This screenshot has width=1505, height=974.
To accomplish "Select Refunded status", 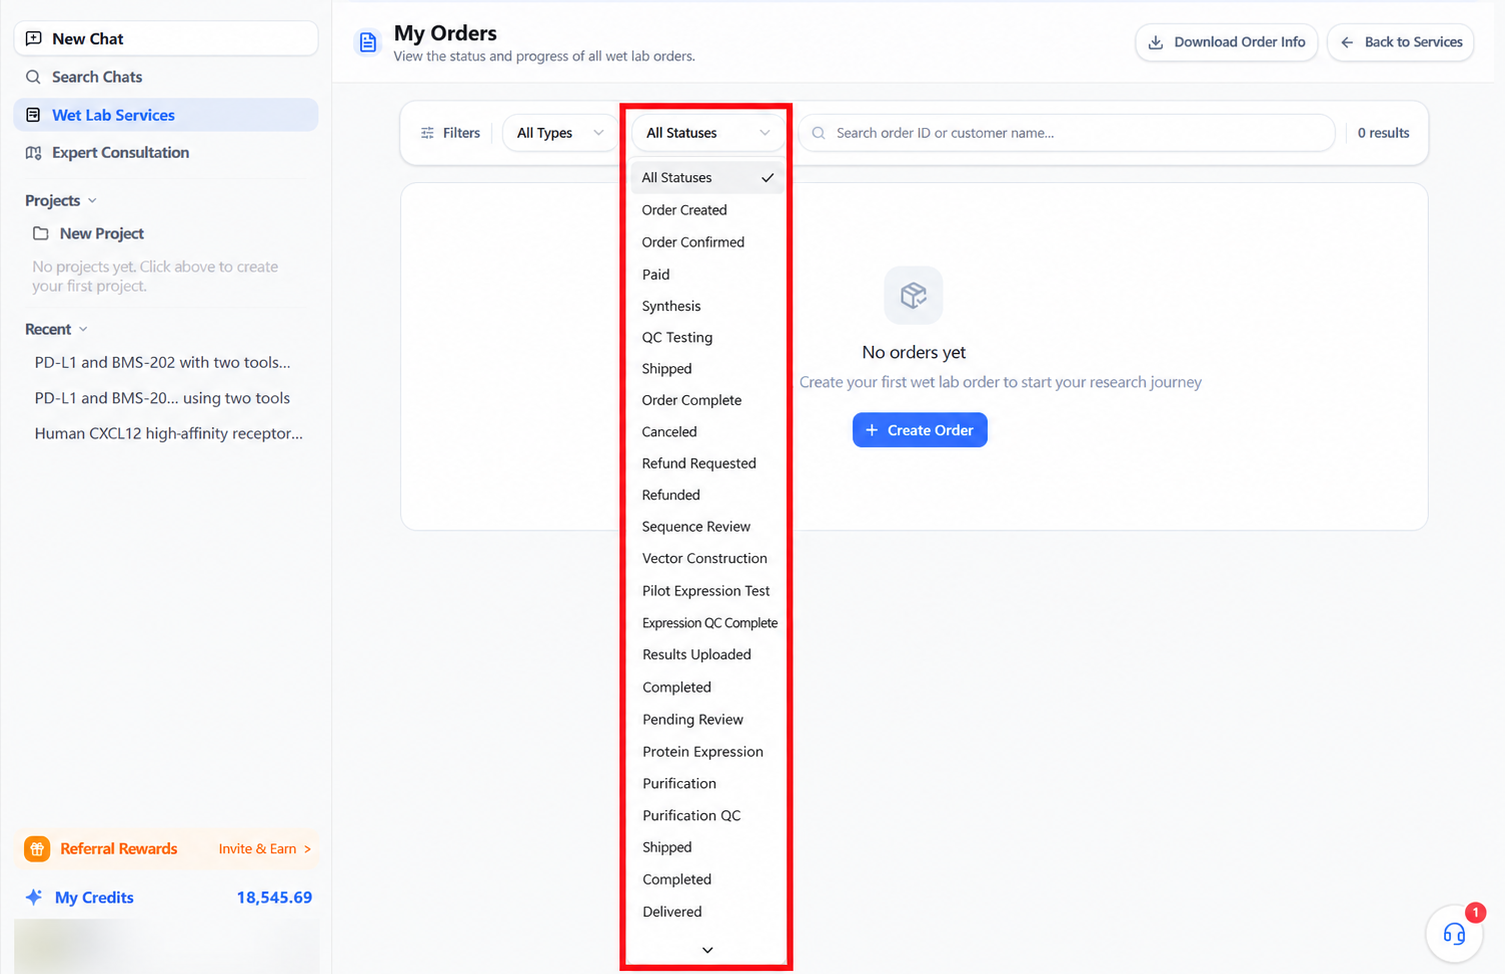I will 707,495.
